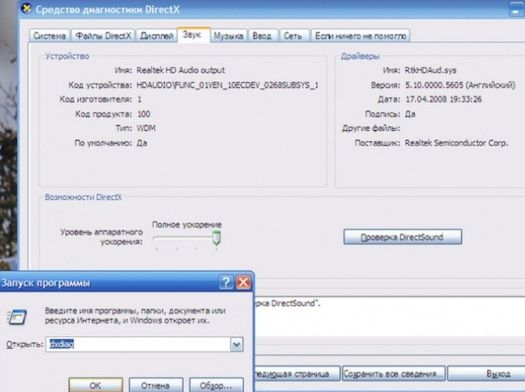Close the Запуск программы dialog
525x392 pixels.
243,282
